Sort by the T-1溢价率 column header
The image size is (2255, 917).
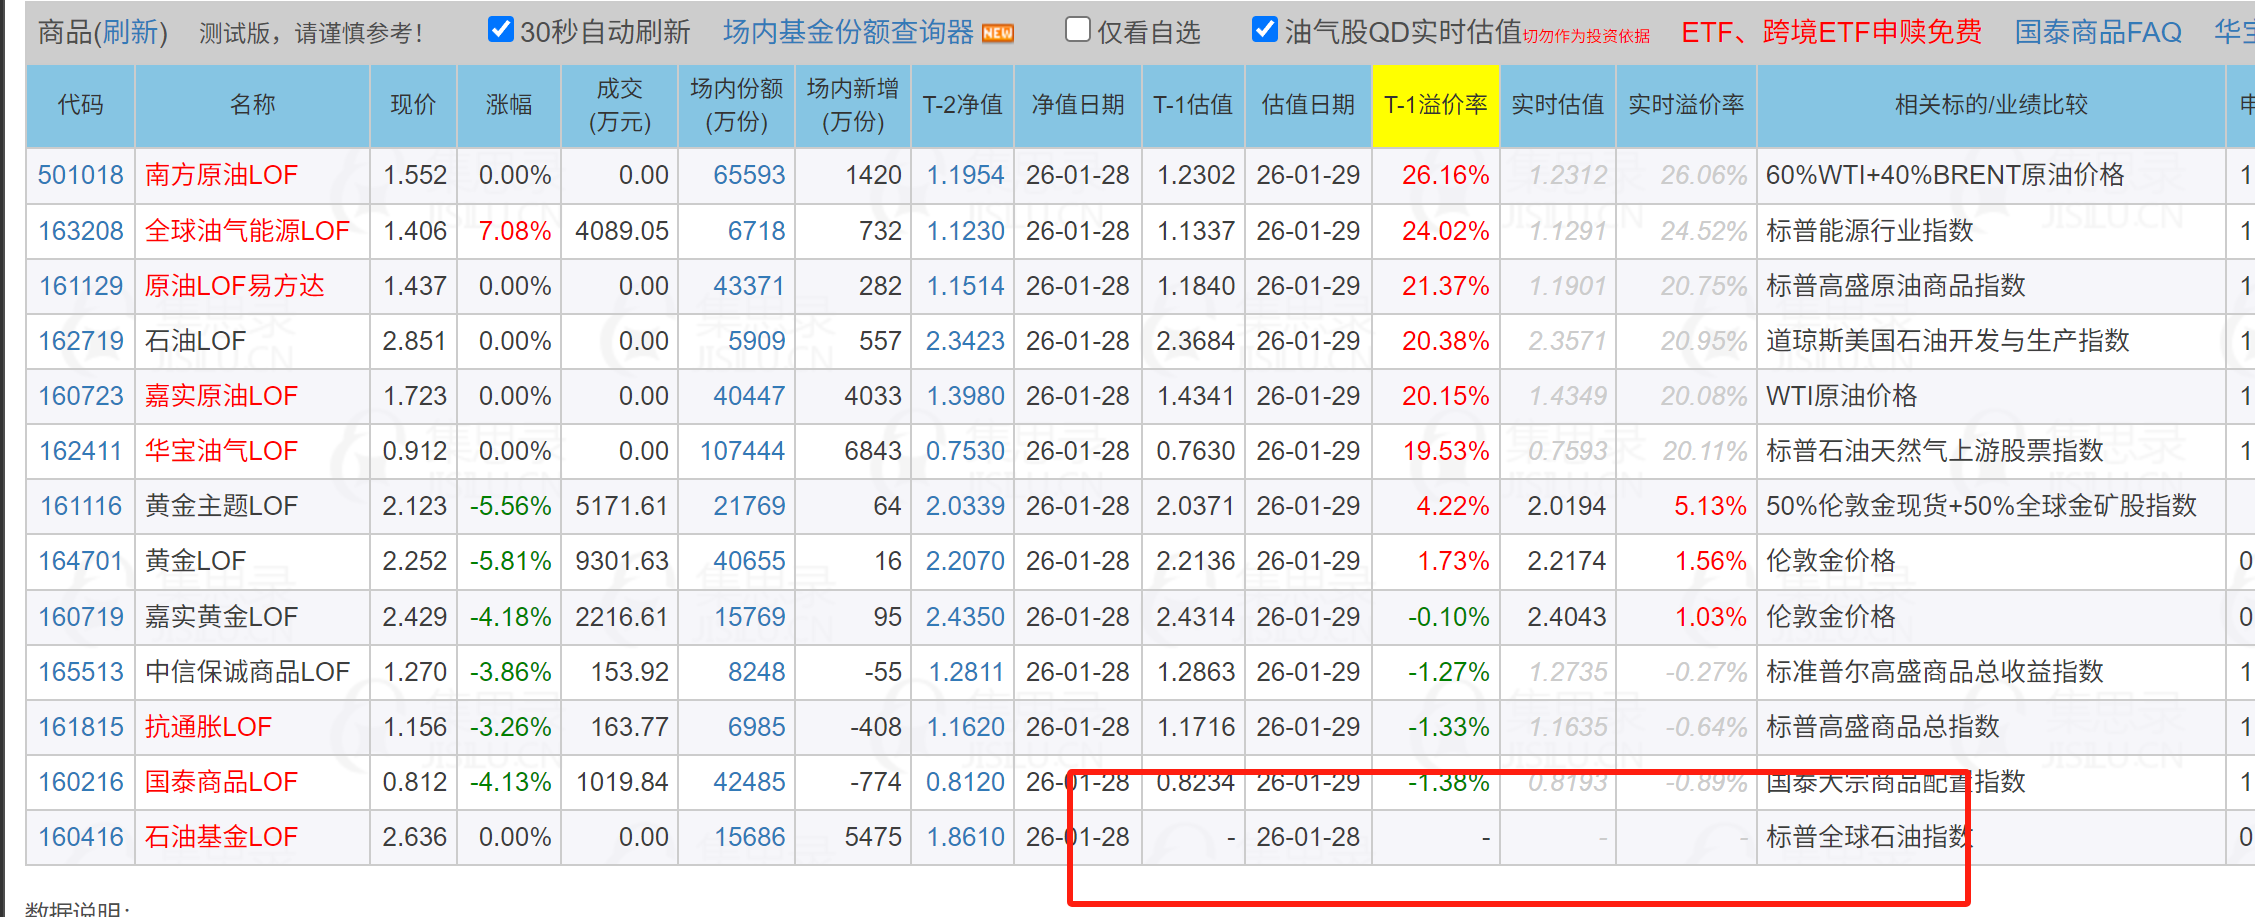pyautogui.click(x=1435, y=105)
